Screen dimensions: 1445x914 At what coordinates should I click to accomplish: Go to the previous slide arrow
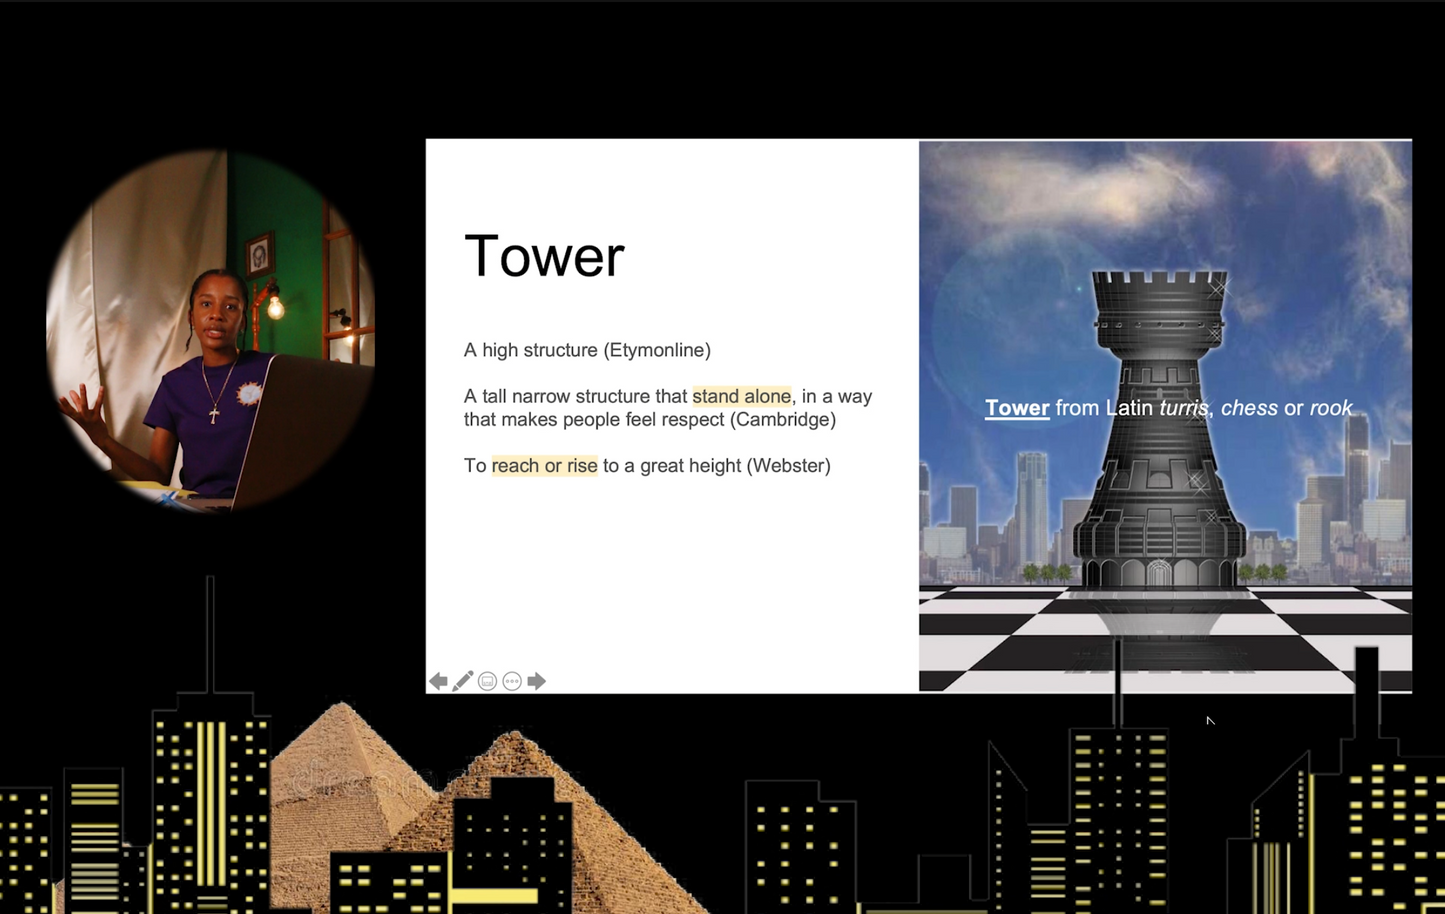[438, 681]
